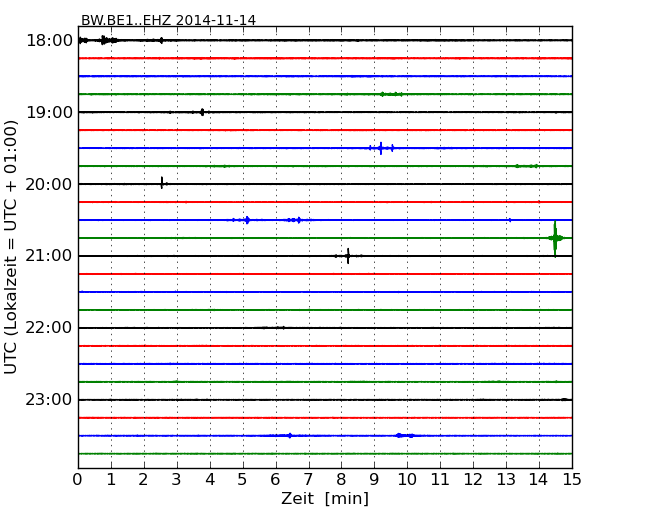
Task: Click the plot title BW.BE1..EHZ 2014-11-14
Action: click(168, 20)
